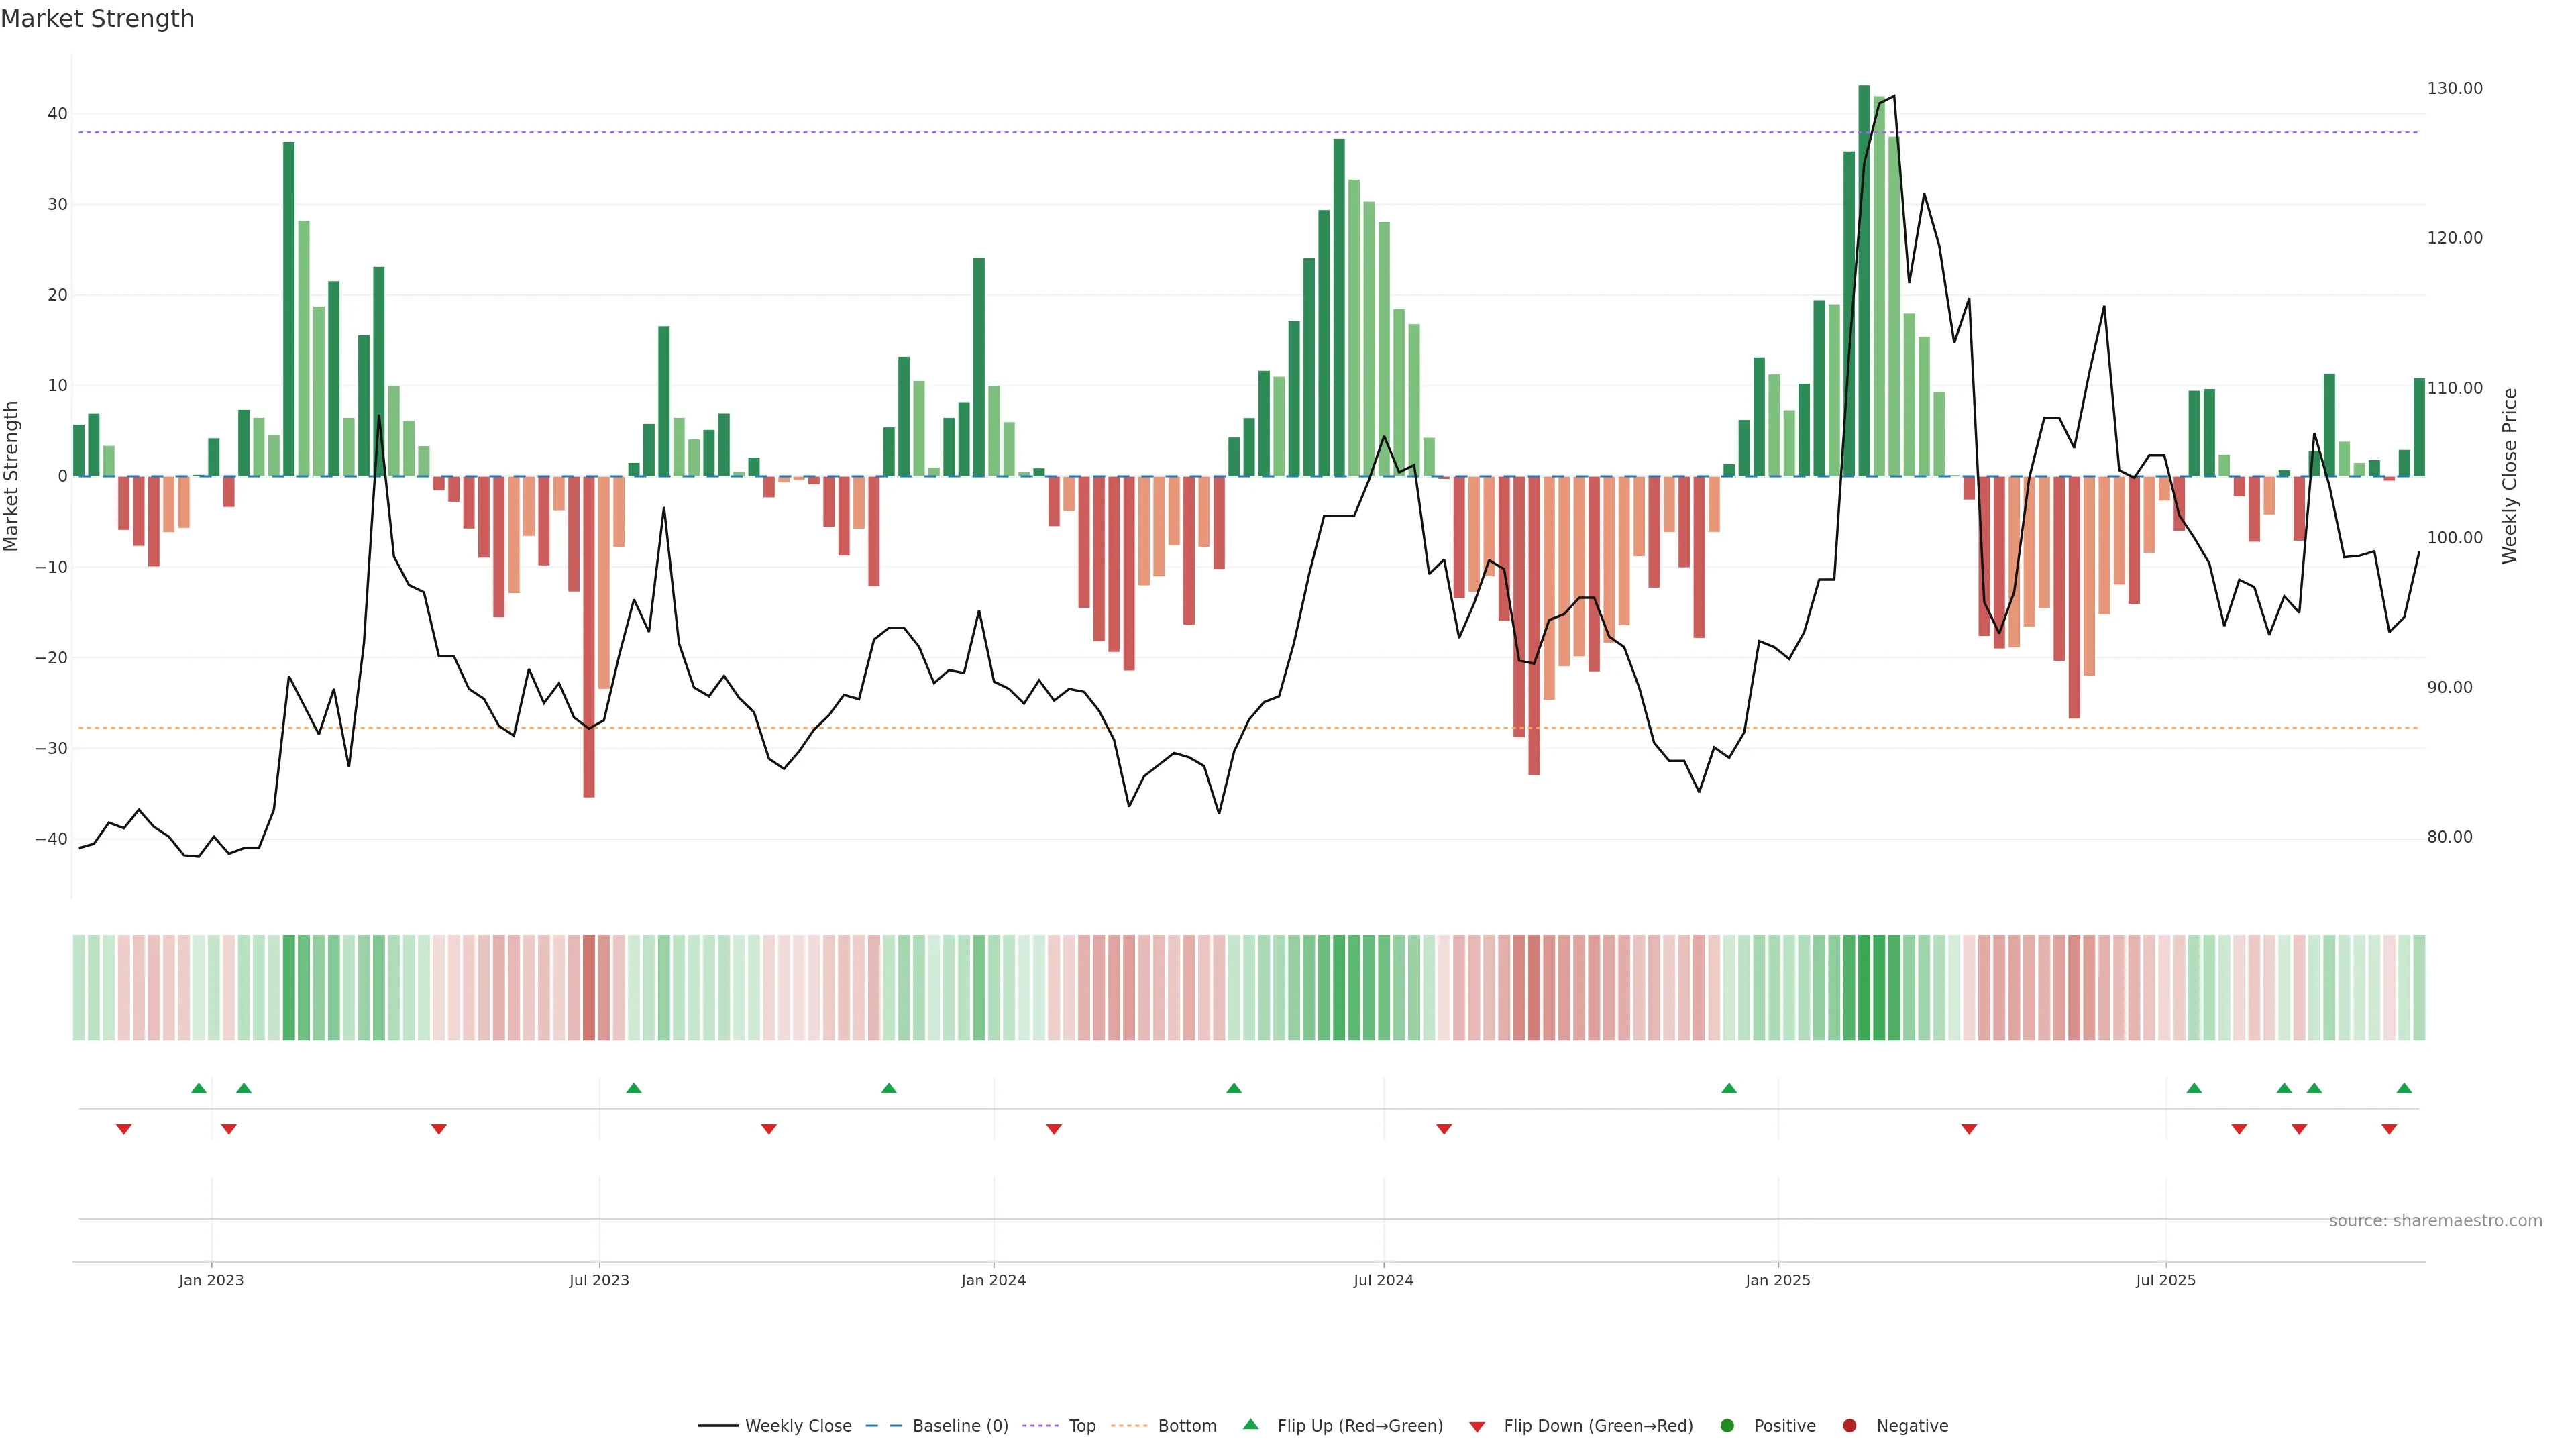Click the Jul 2023 x-axis label
Screen dimensions: 2576x1449
pos(599,1280)
